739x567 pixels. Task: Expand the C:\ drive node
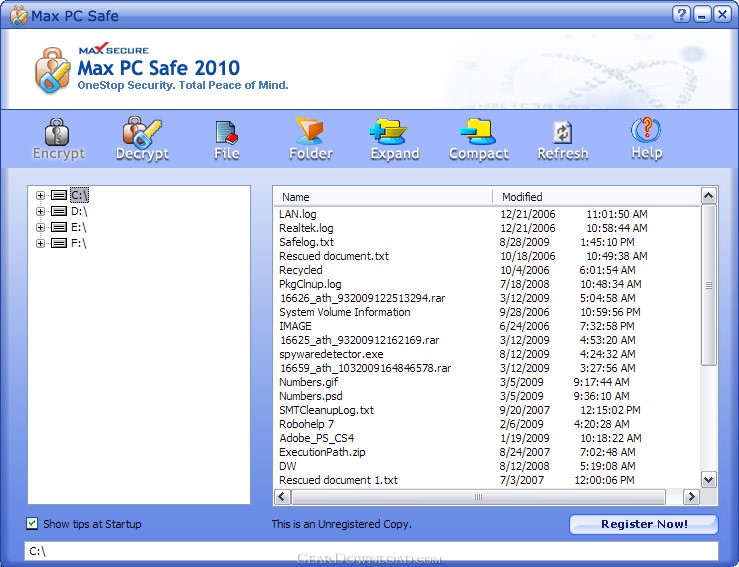tap(41, 195)
